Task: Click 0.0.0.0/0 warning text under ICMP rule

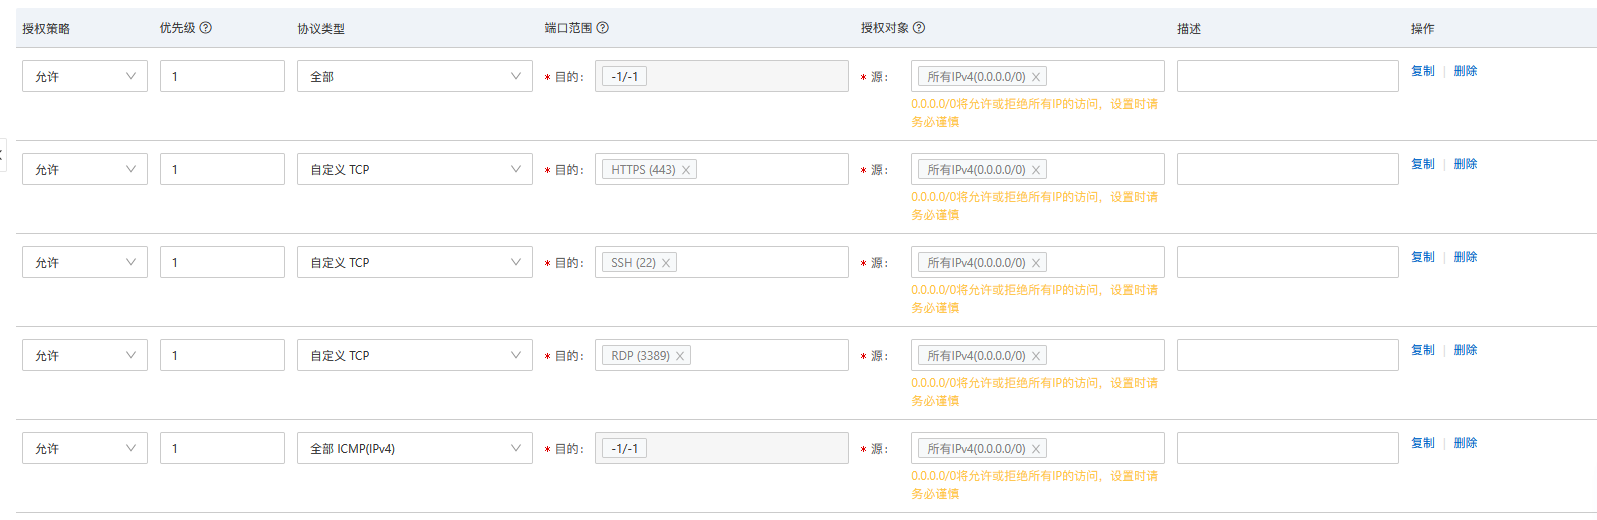Action: point(1035,485)
